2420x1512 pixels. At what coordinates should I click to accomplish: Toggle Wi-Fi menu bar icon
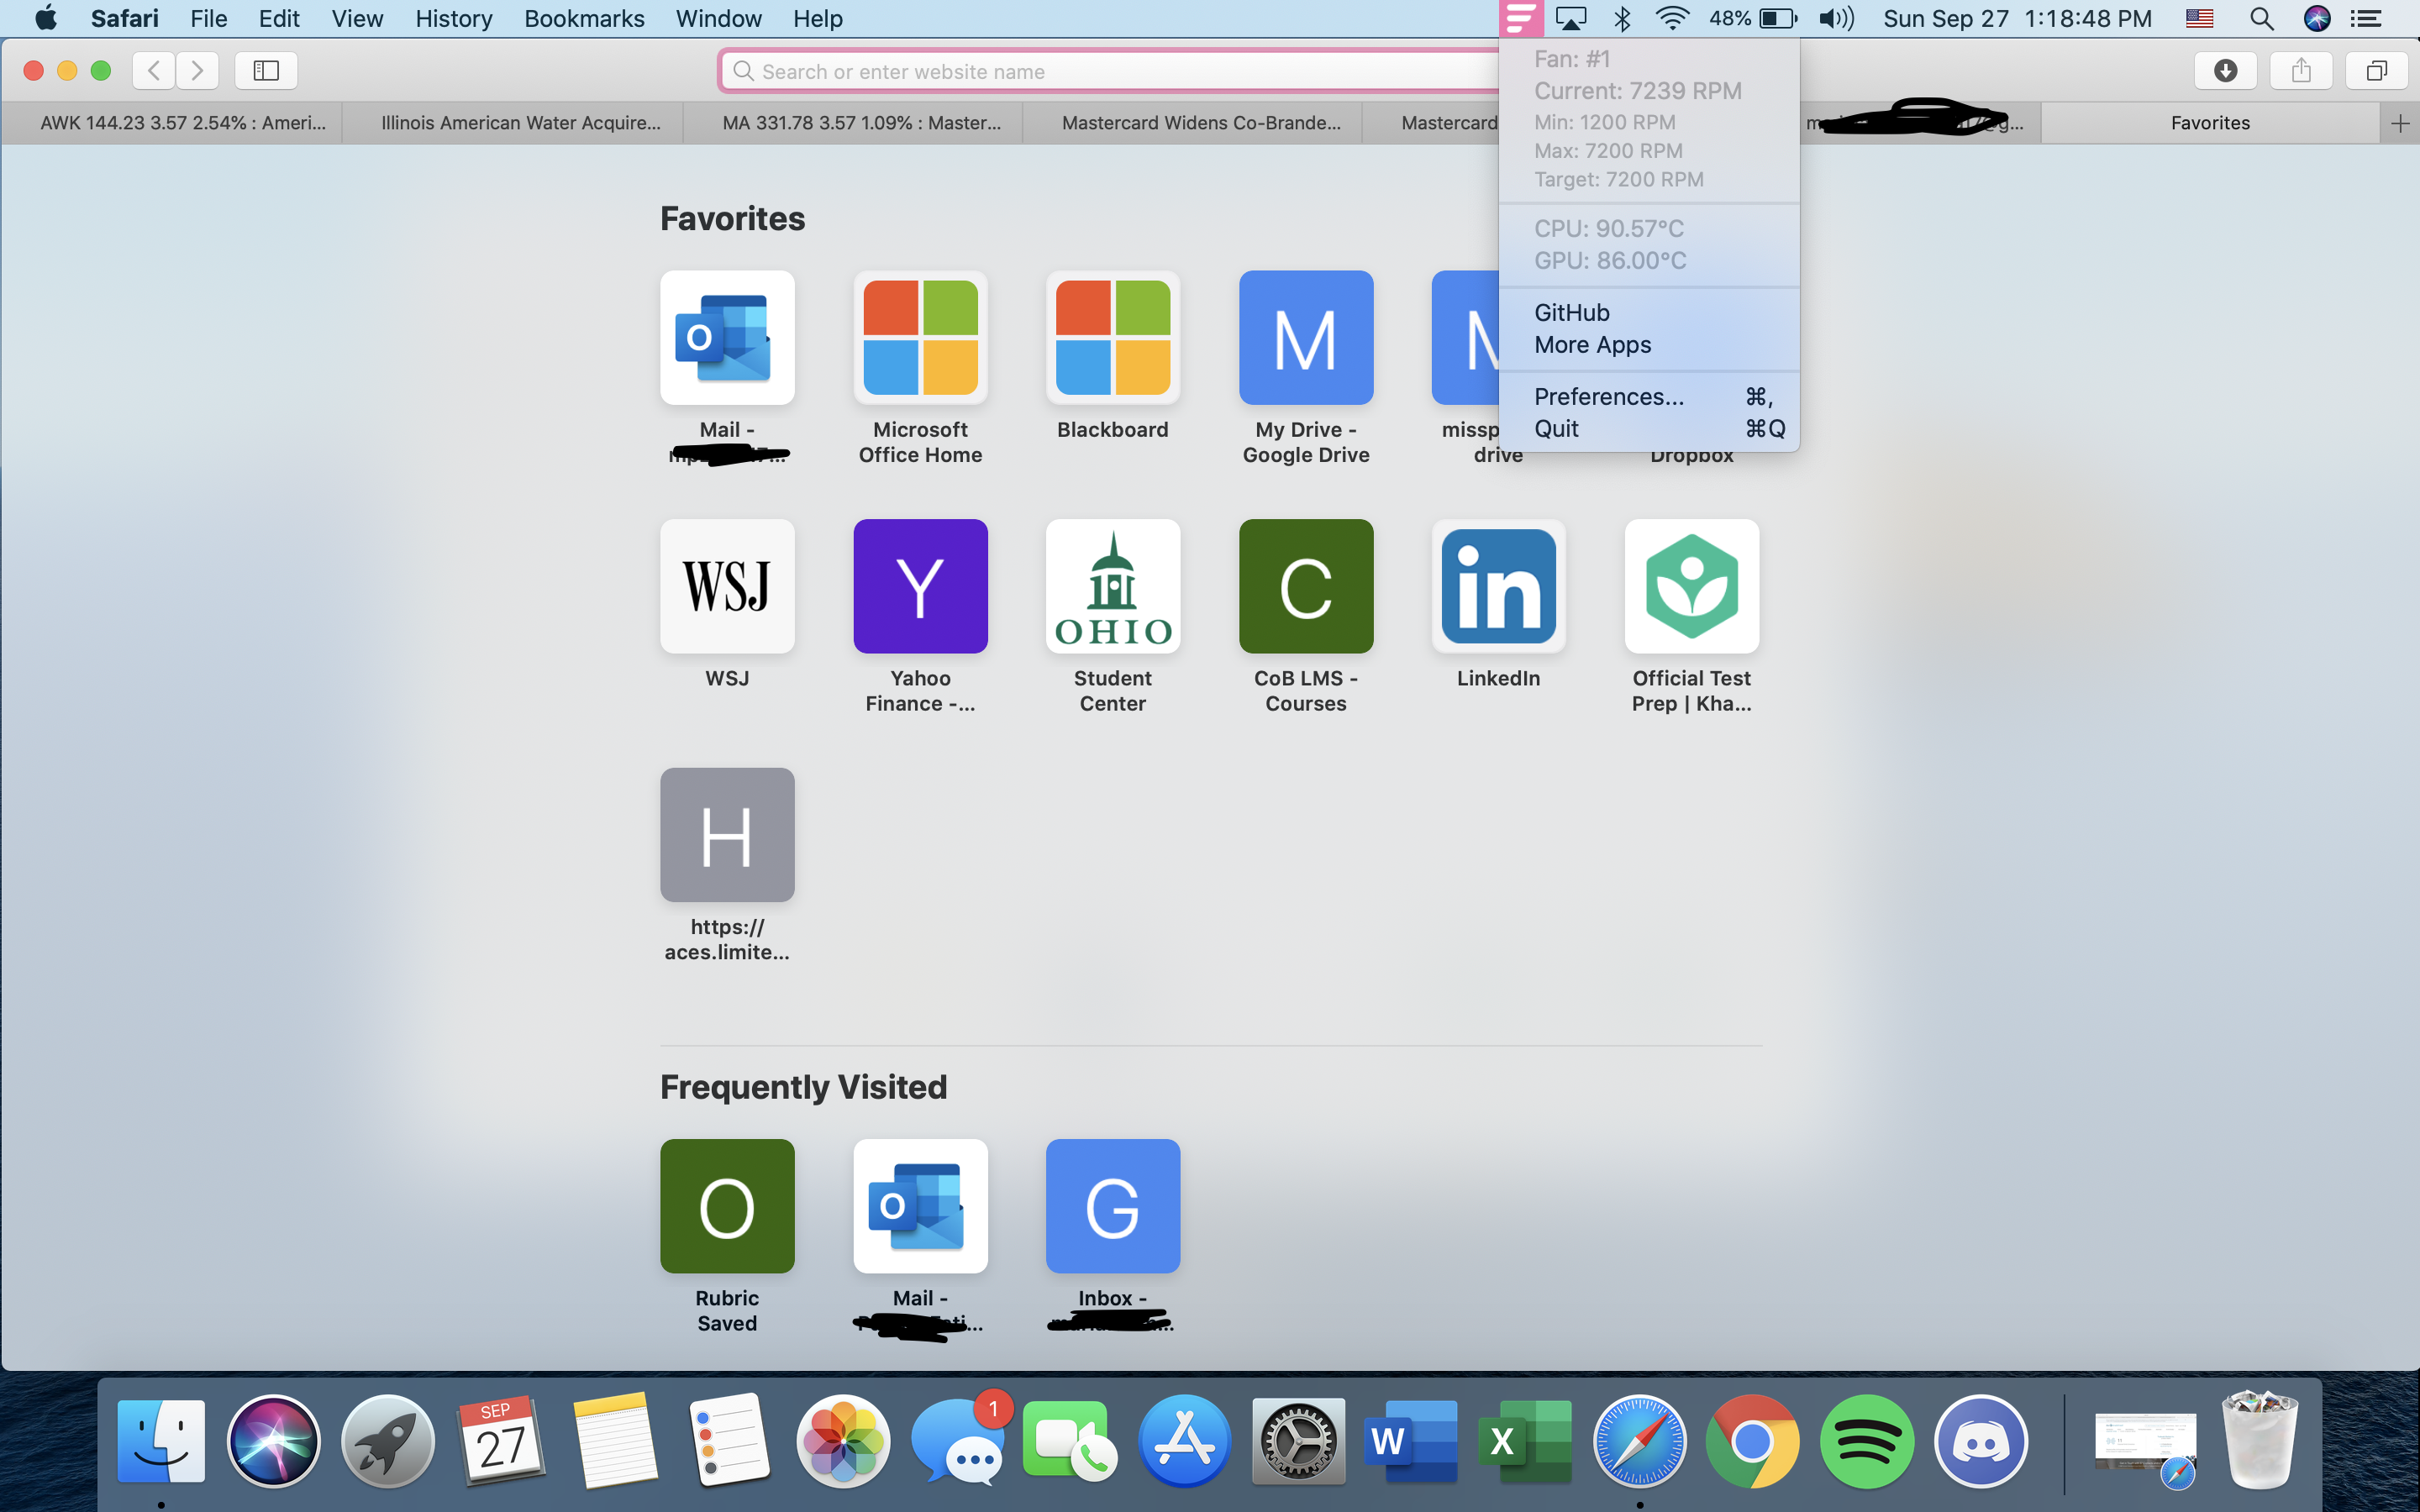[1672, 18]
